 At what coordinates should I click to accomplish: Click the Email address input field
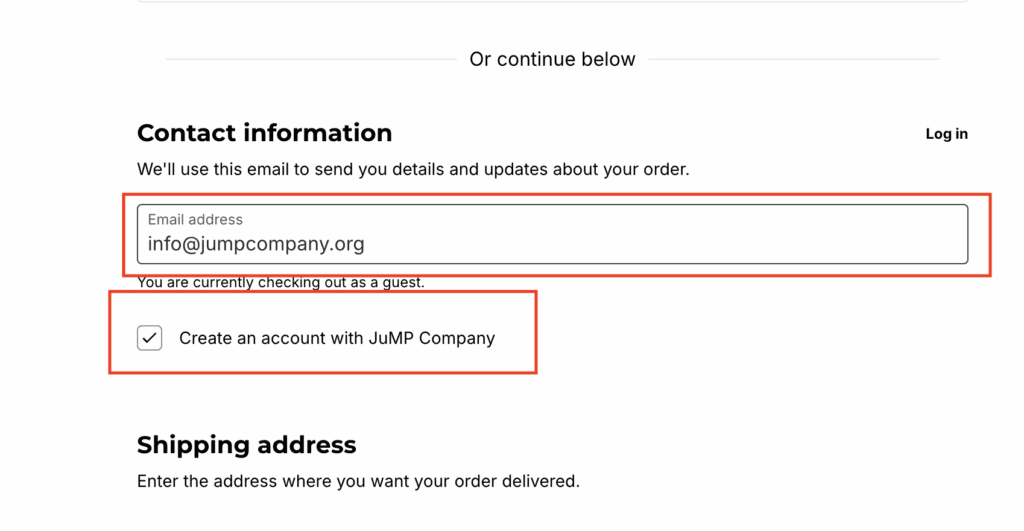(x=552, y=234)
